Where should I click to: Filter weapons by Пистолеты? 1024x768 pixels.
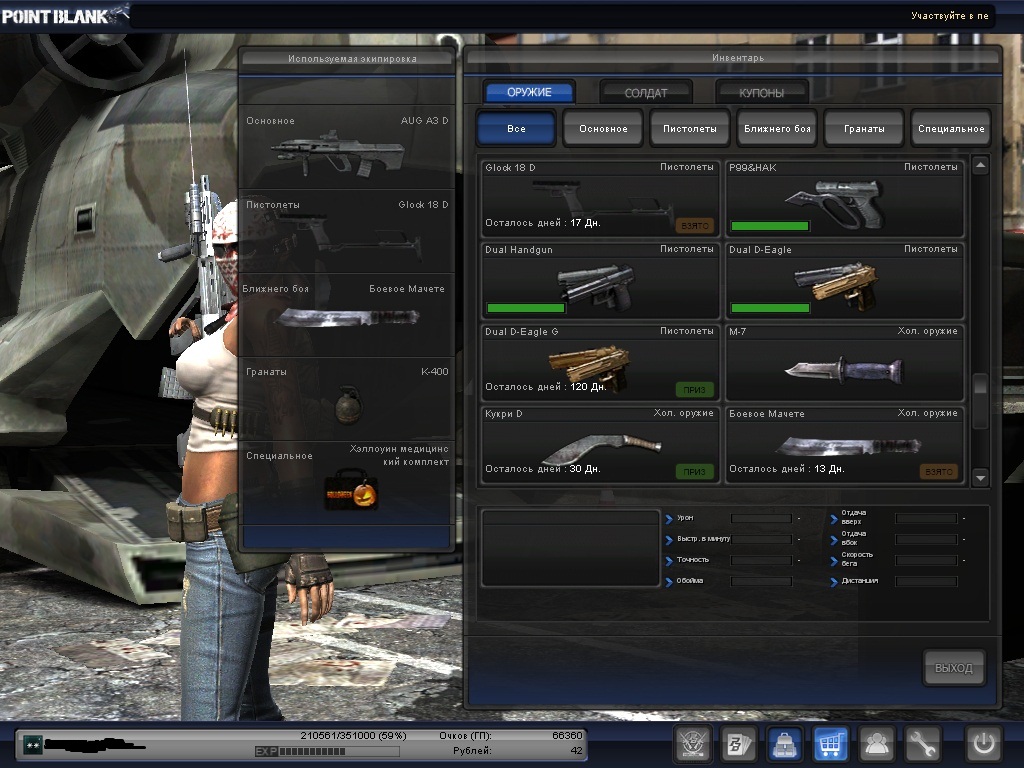pyautogui.click(x=689, y=129)
